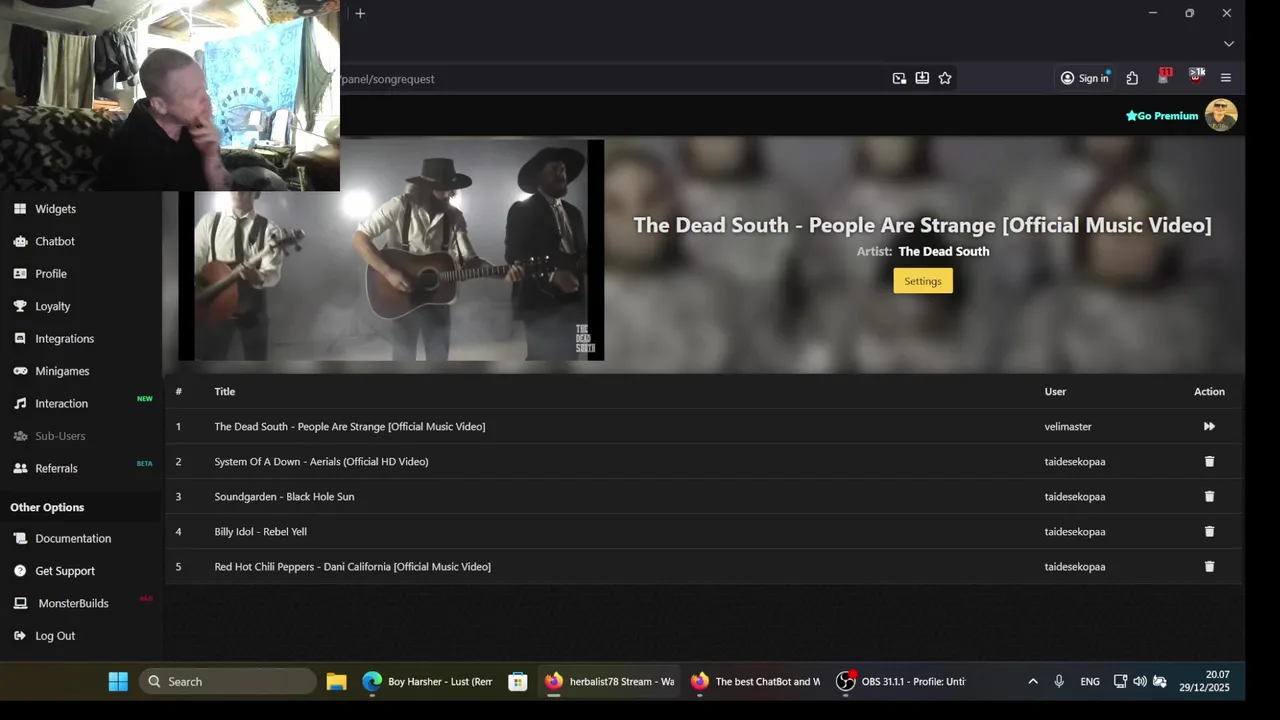Show hidden system tray icons

(x=1033, y=681)
